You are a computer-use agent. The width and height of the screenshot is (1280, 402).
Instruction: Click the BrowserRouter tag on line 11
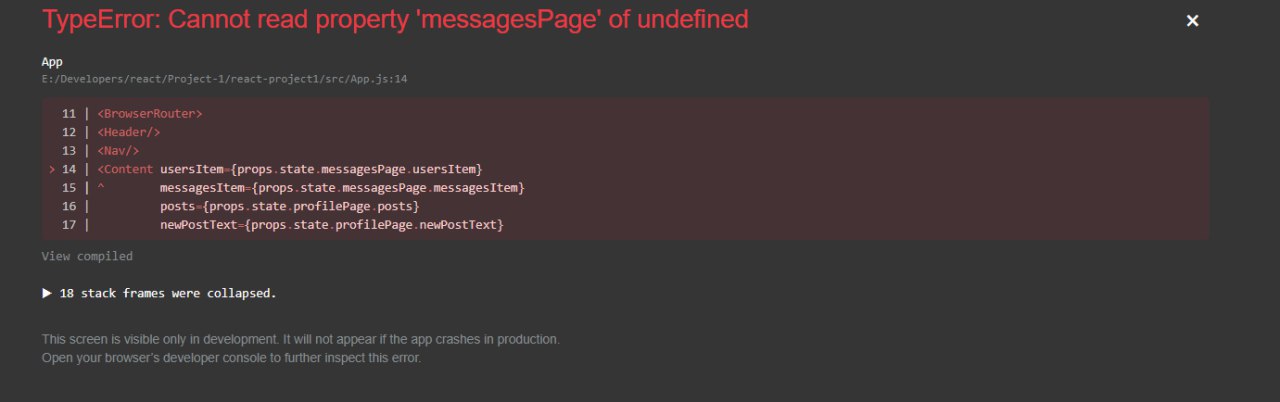pos(150,113)
